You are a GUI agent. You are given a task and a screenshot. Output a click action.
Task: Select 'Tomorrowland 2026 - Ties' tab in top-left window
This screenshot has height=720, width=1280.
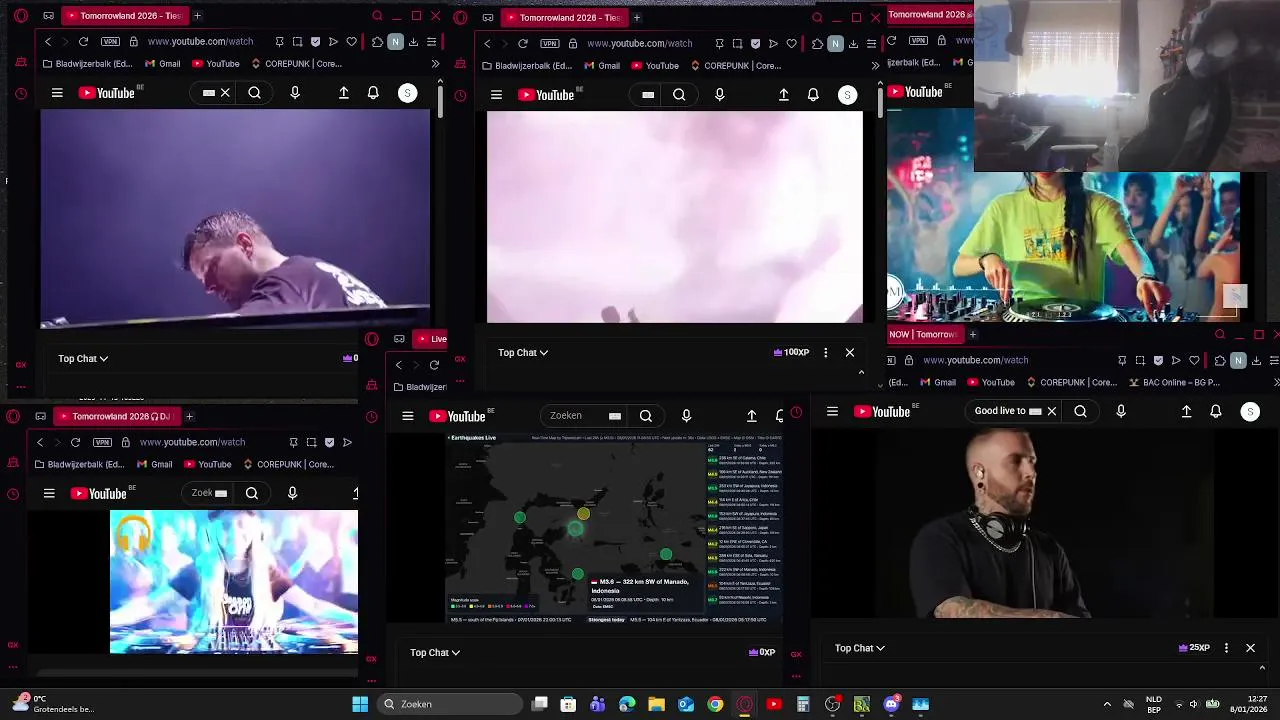pos(124,16)
